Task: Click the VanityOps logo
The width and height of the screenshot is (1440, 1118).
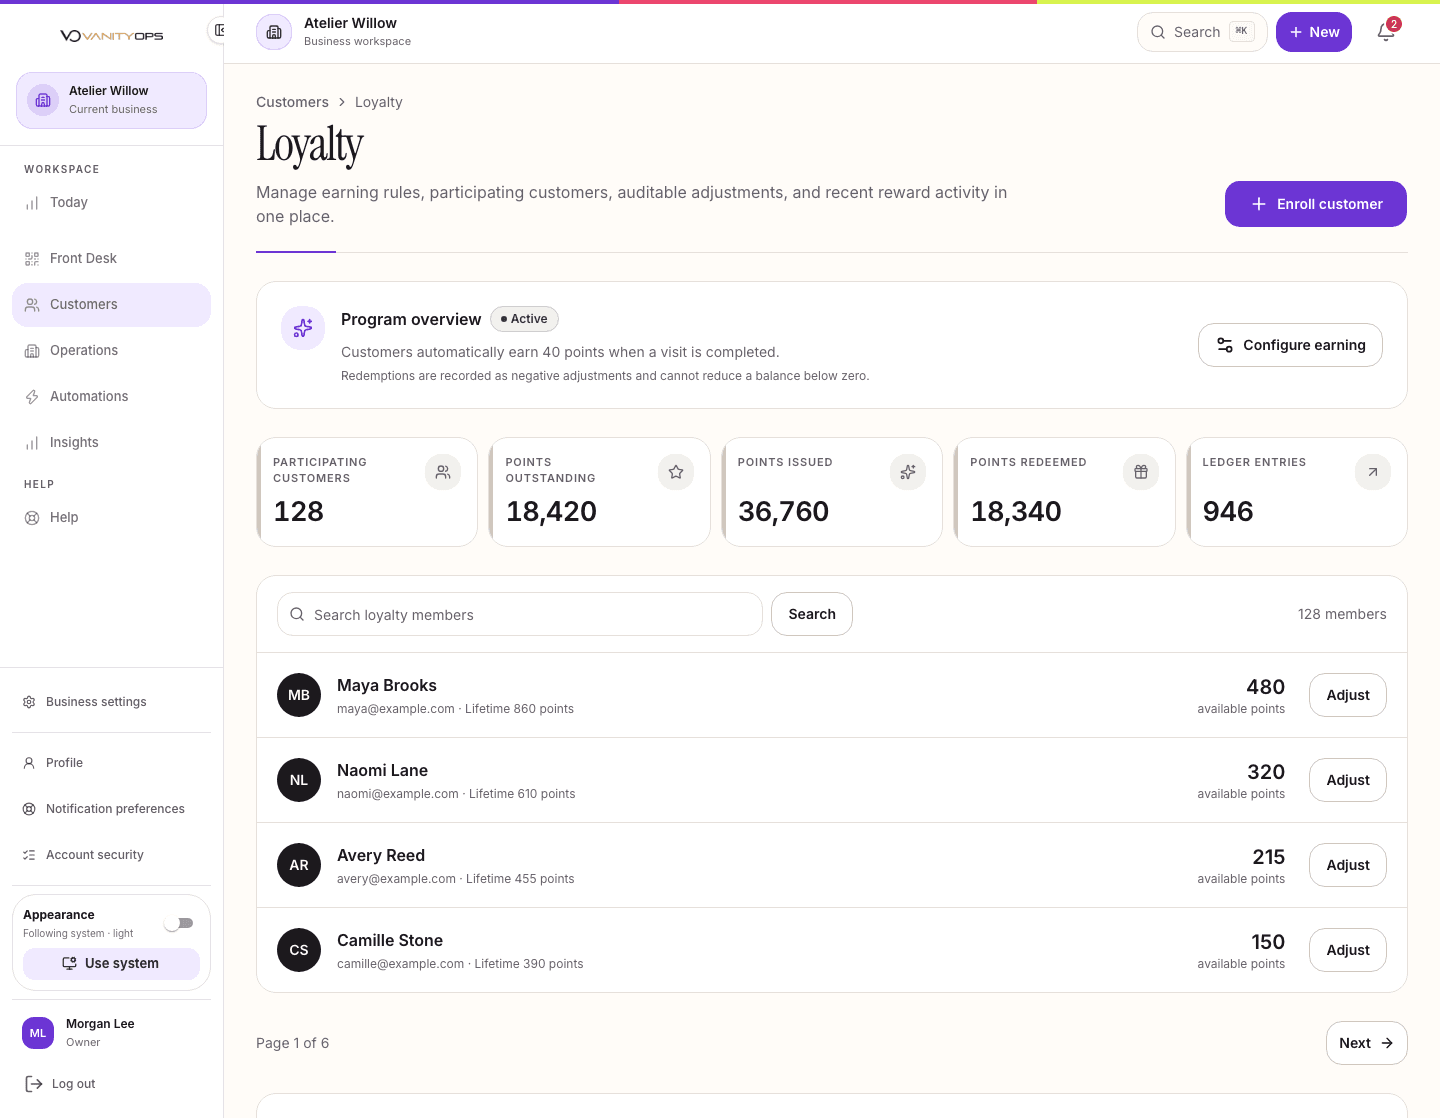Action: (x=111, y=36)
